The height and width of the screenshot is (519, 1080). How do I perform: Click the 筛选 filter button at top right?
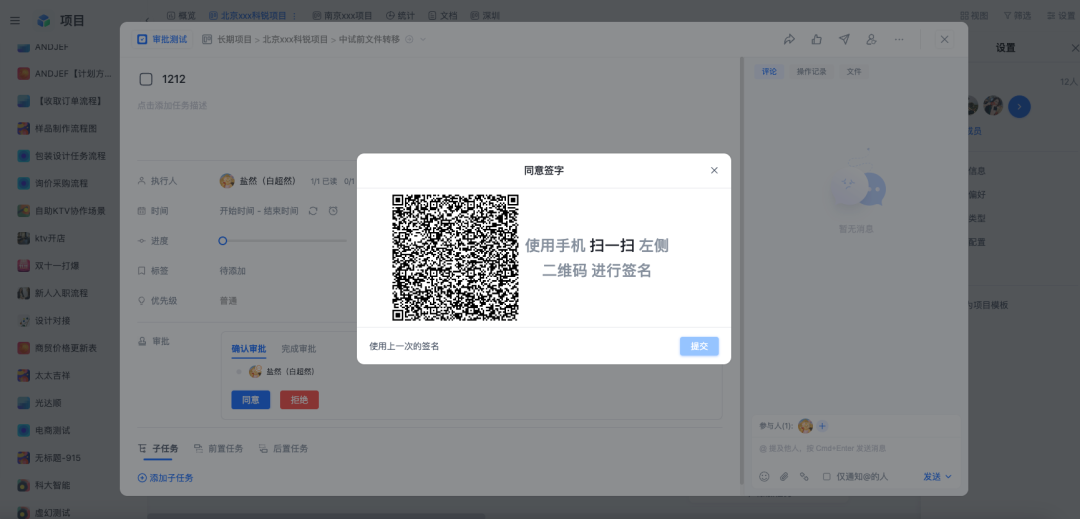coord(1017,15)
